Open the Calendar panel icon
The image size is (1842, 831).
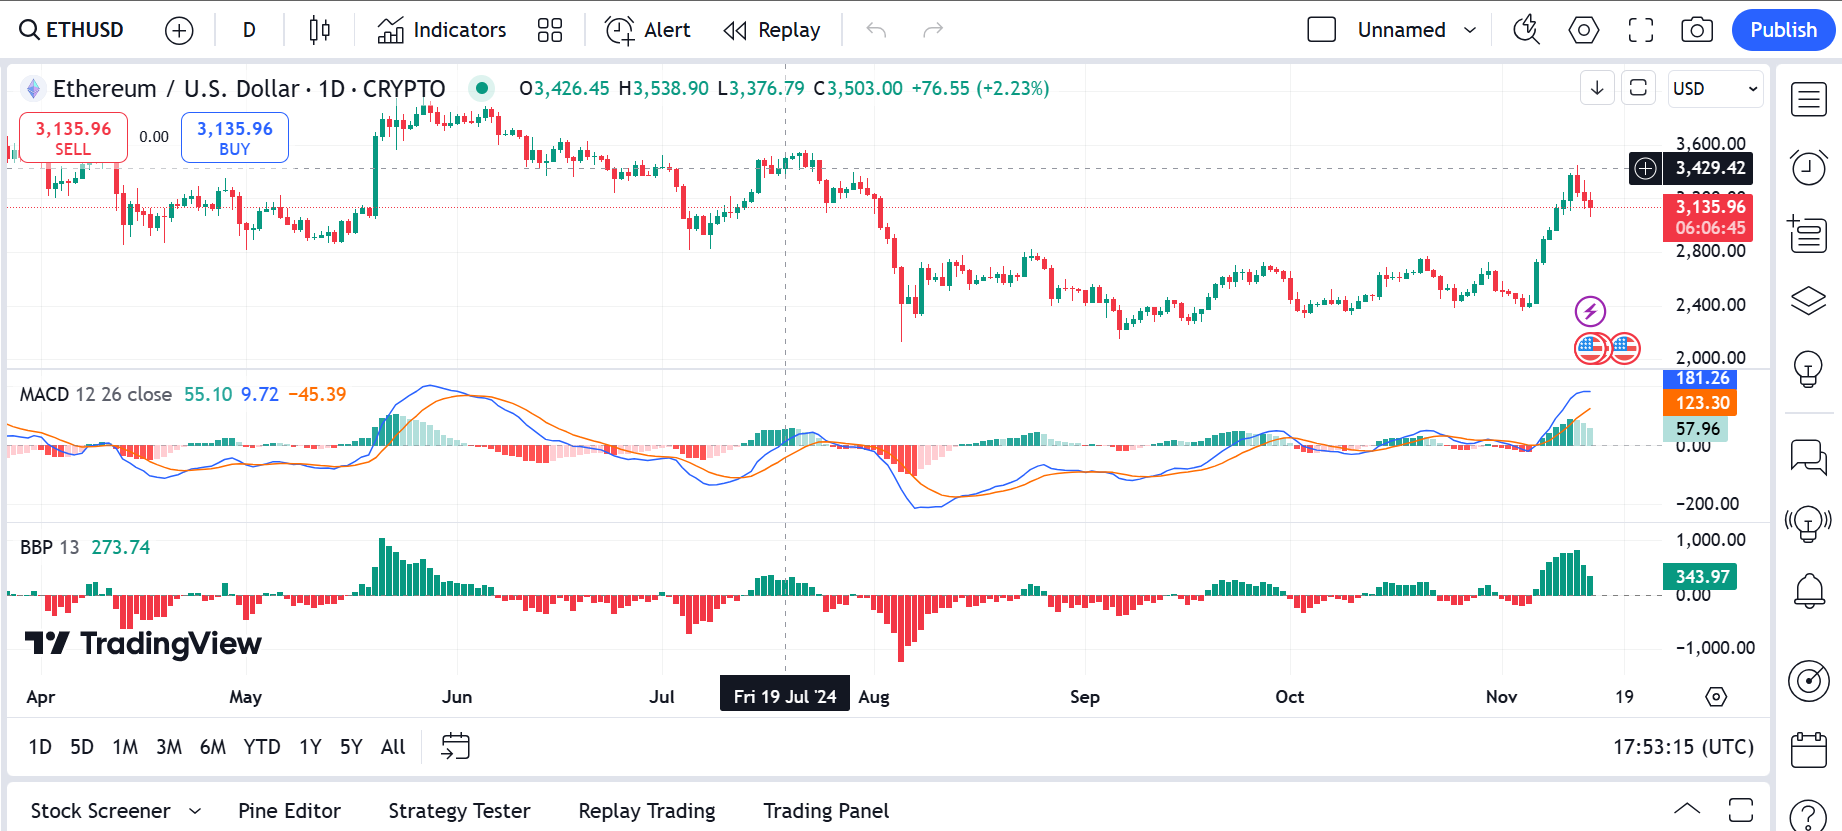(1809, 749)
